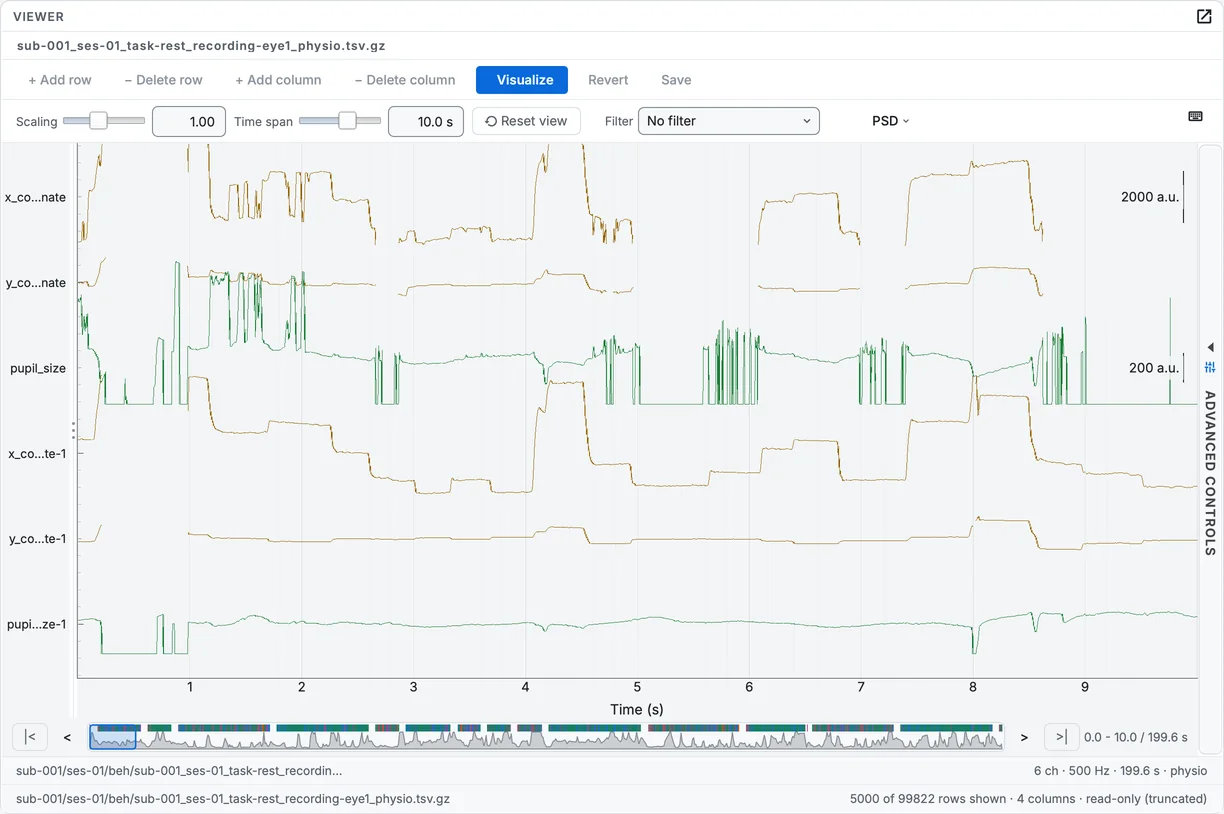Open viewer in new window icon
The width and height of the screenshot is (1224, 814).
point(1204,16)
